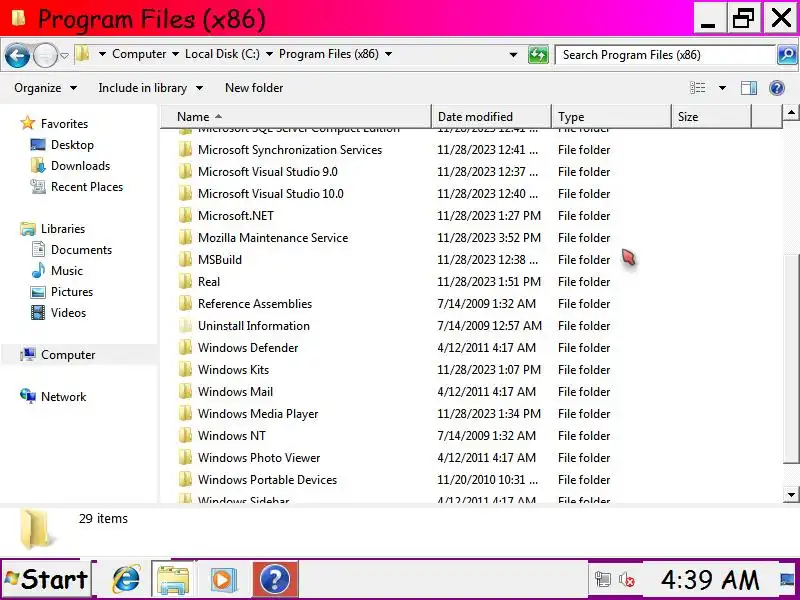Click the Windows Mail folder icon
Image resolution: width=800 pixels, height=600 pixels.
pos(185,391)
